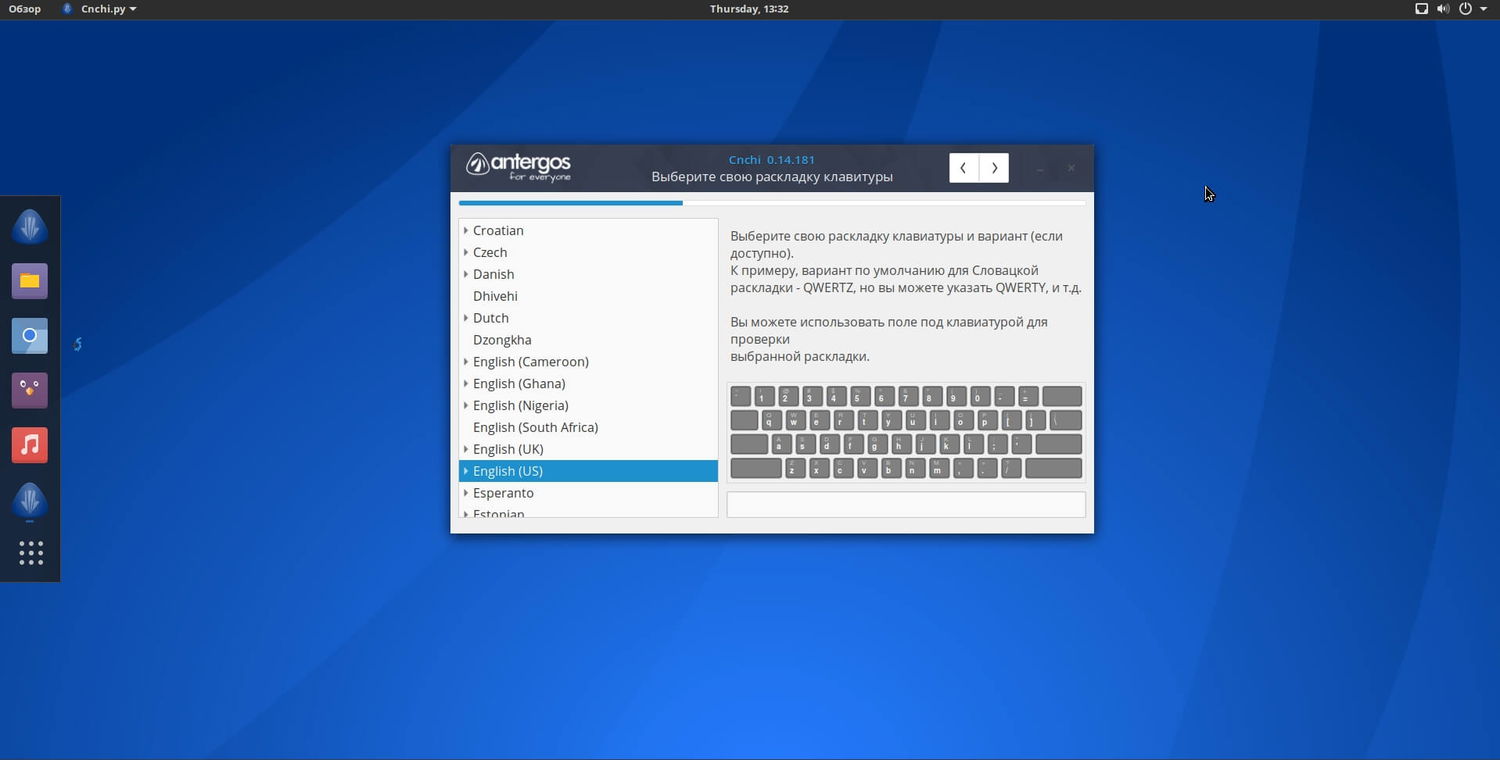Expand the Croatian layout variants
Image resolution: width=1500 pixels, height=760 pixels.
[466, 230]
